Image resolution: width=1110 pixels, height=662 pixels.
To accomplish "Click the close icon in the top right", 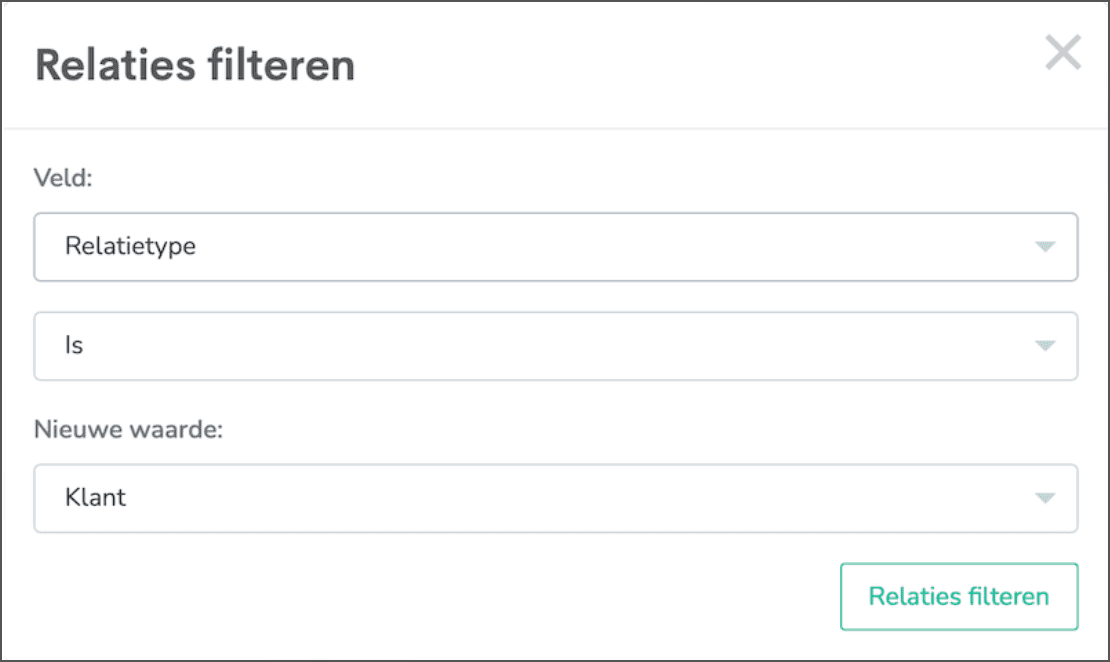I will [x=1063, y=53].
